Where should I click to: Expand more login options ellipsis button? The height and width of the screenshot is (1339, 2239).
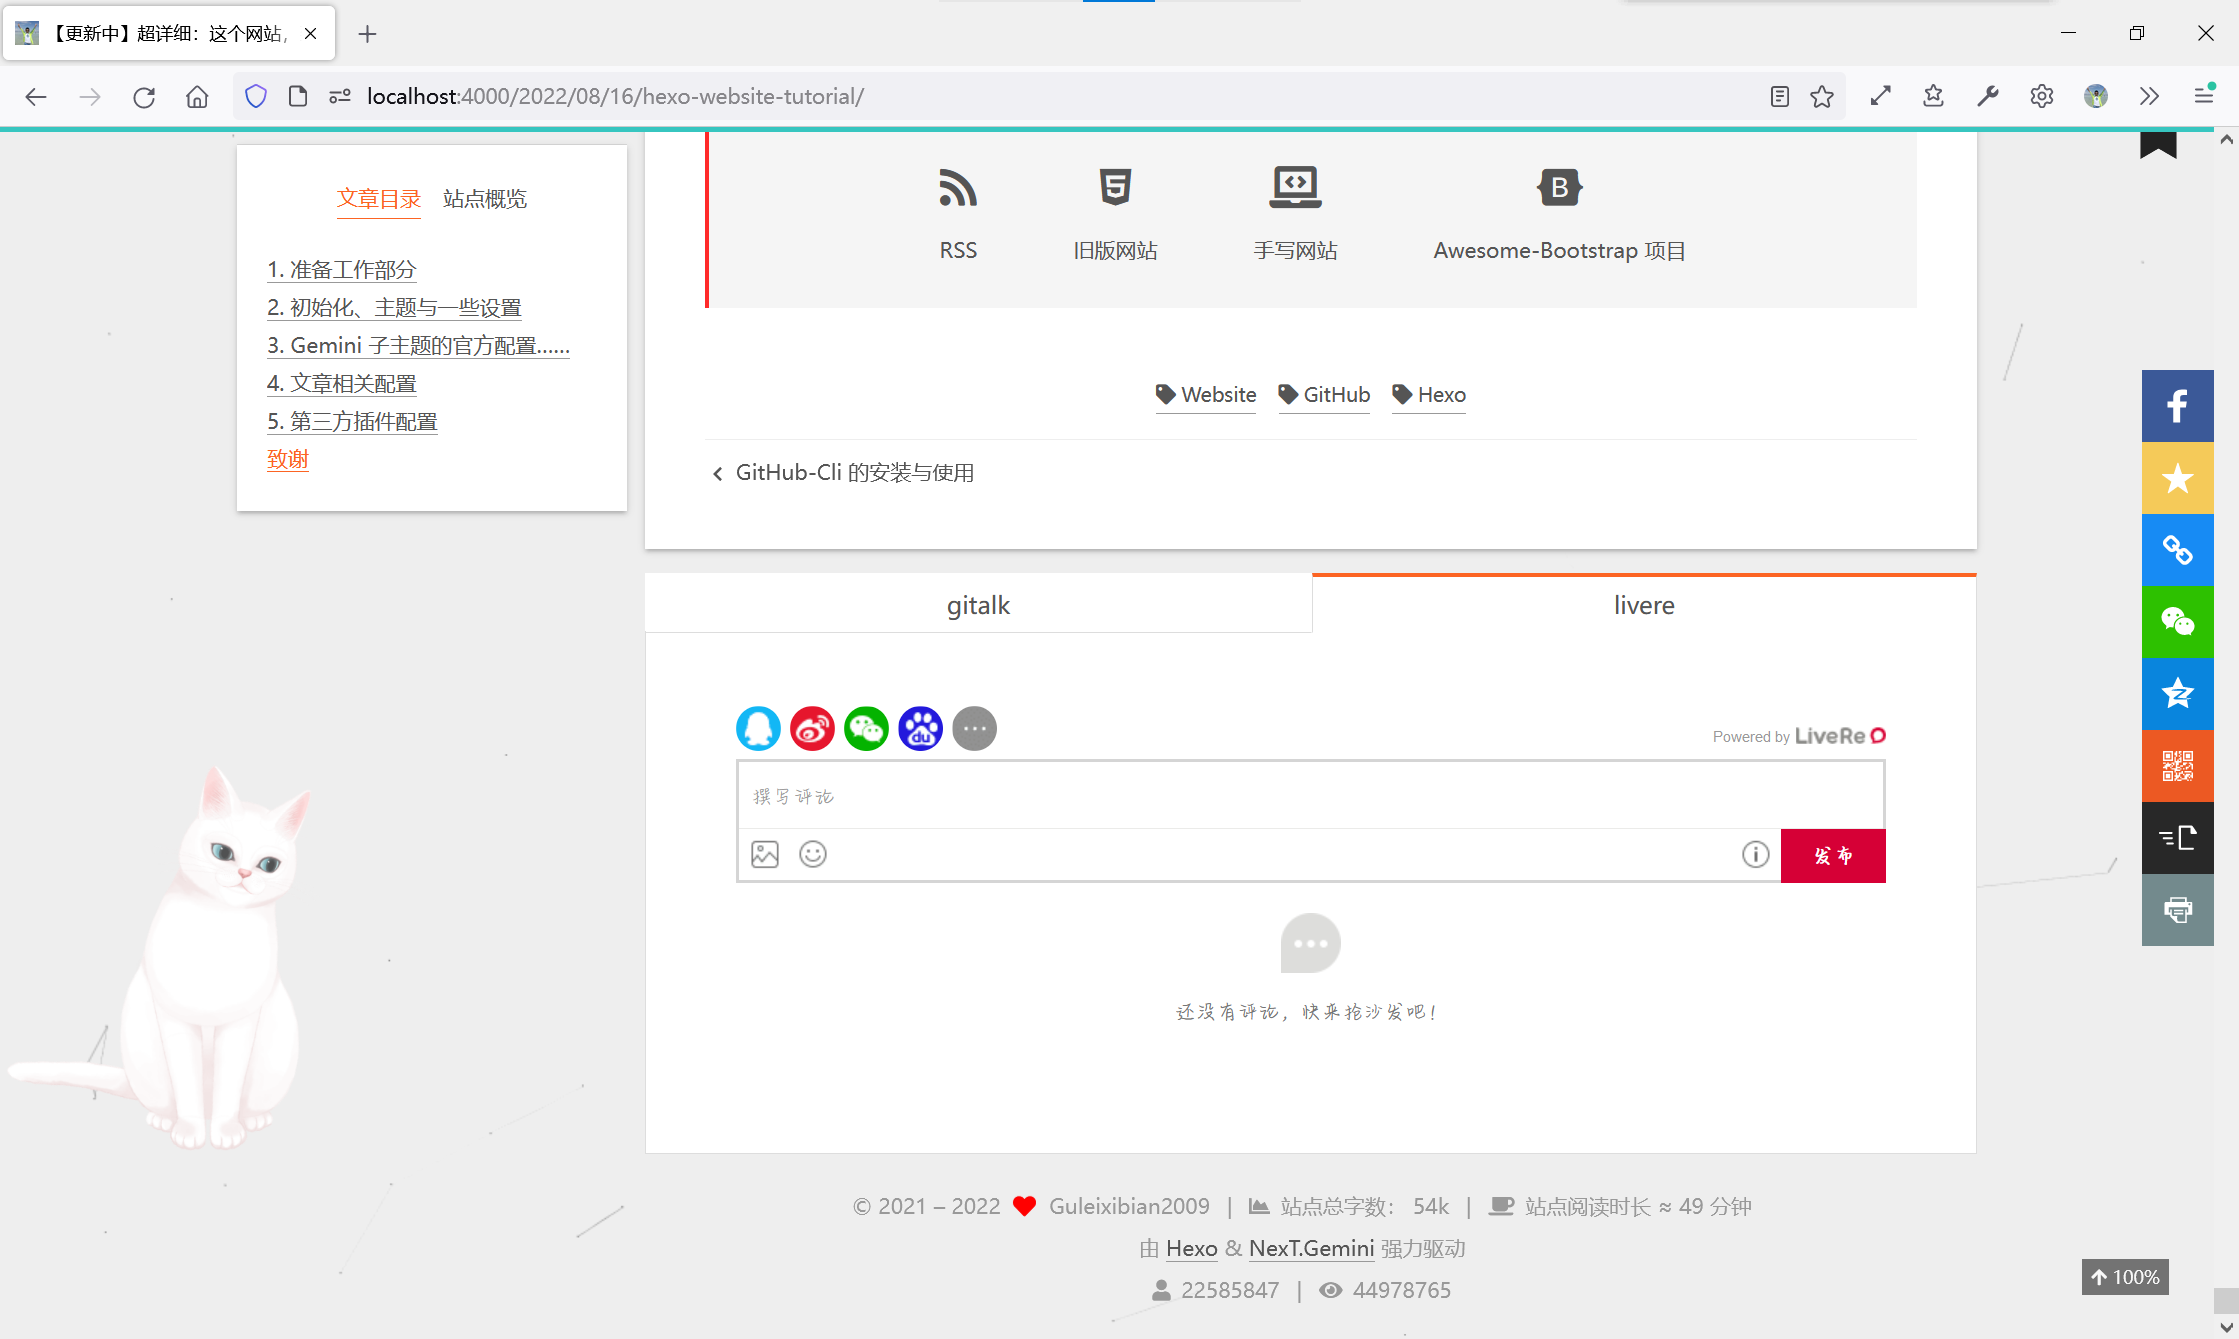[x=974, y=728]
